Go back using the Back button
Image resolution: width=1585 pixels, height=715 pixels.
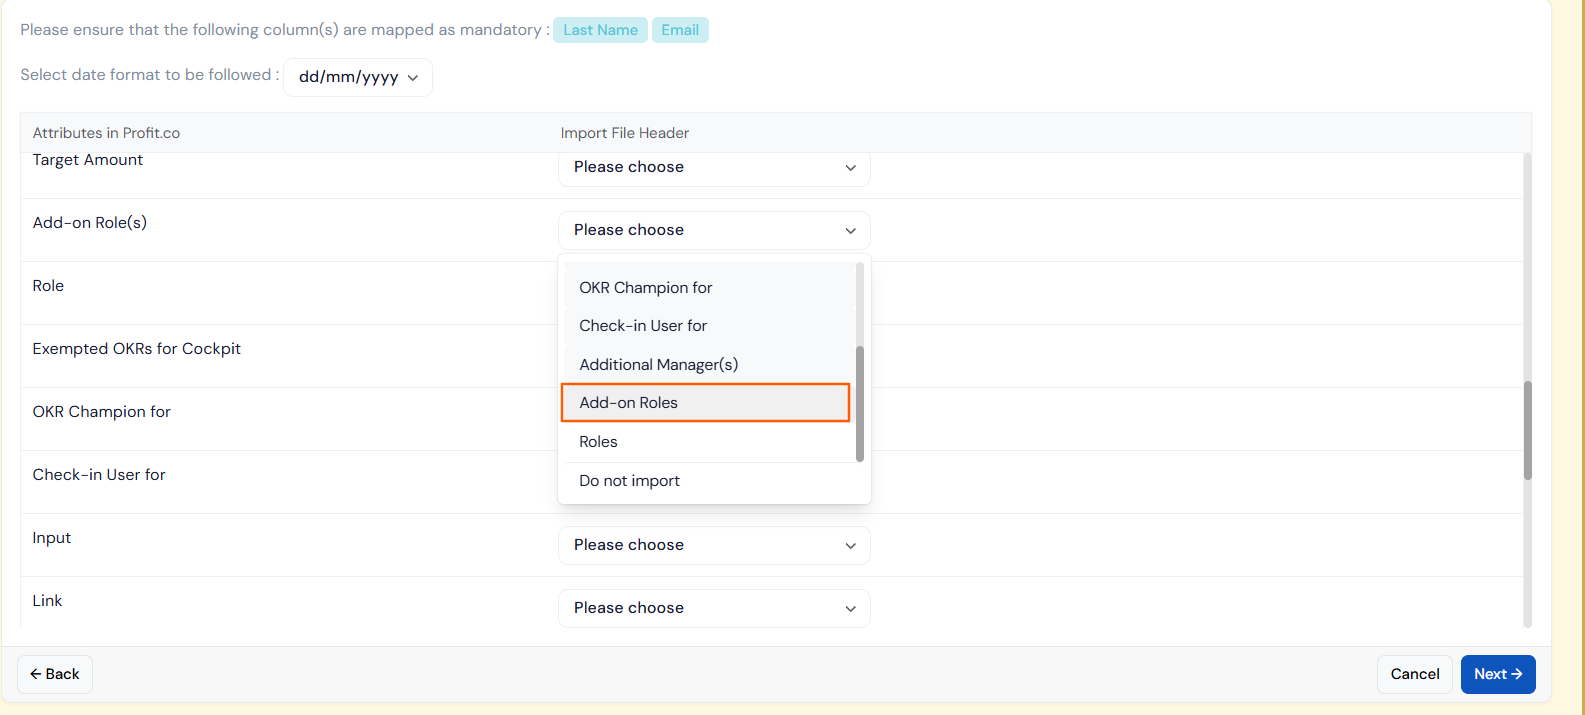click(x=55, y=674)
